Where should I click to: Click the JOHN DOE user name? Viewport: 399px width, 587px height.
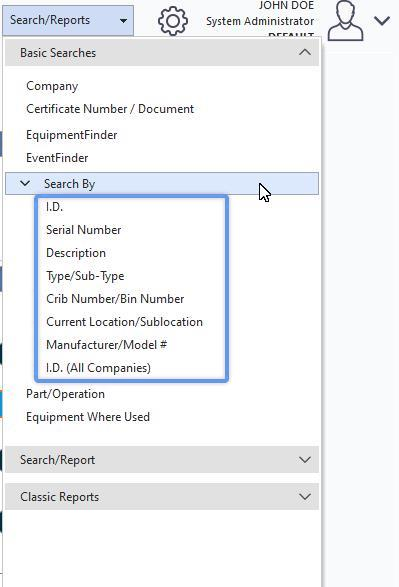tap(286, 5)
